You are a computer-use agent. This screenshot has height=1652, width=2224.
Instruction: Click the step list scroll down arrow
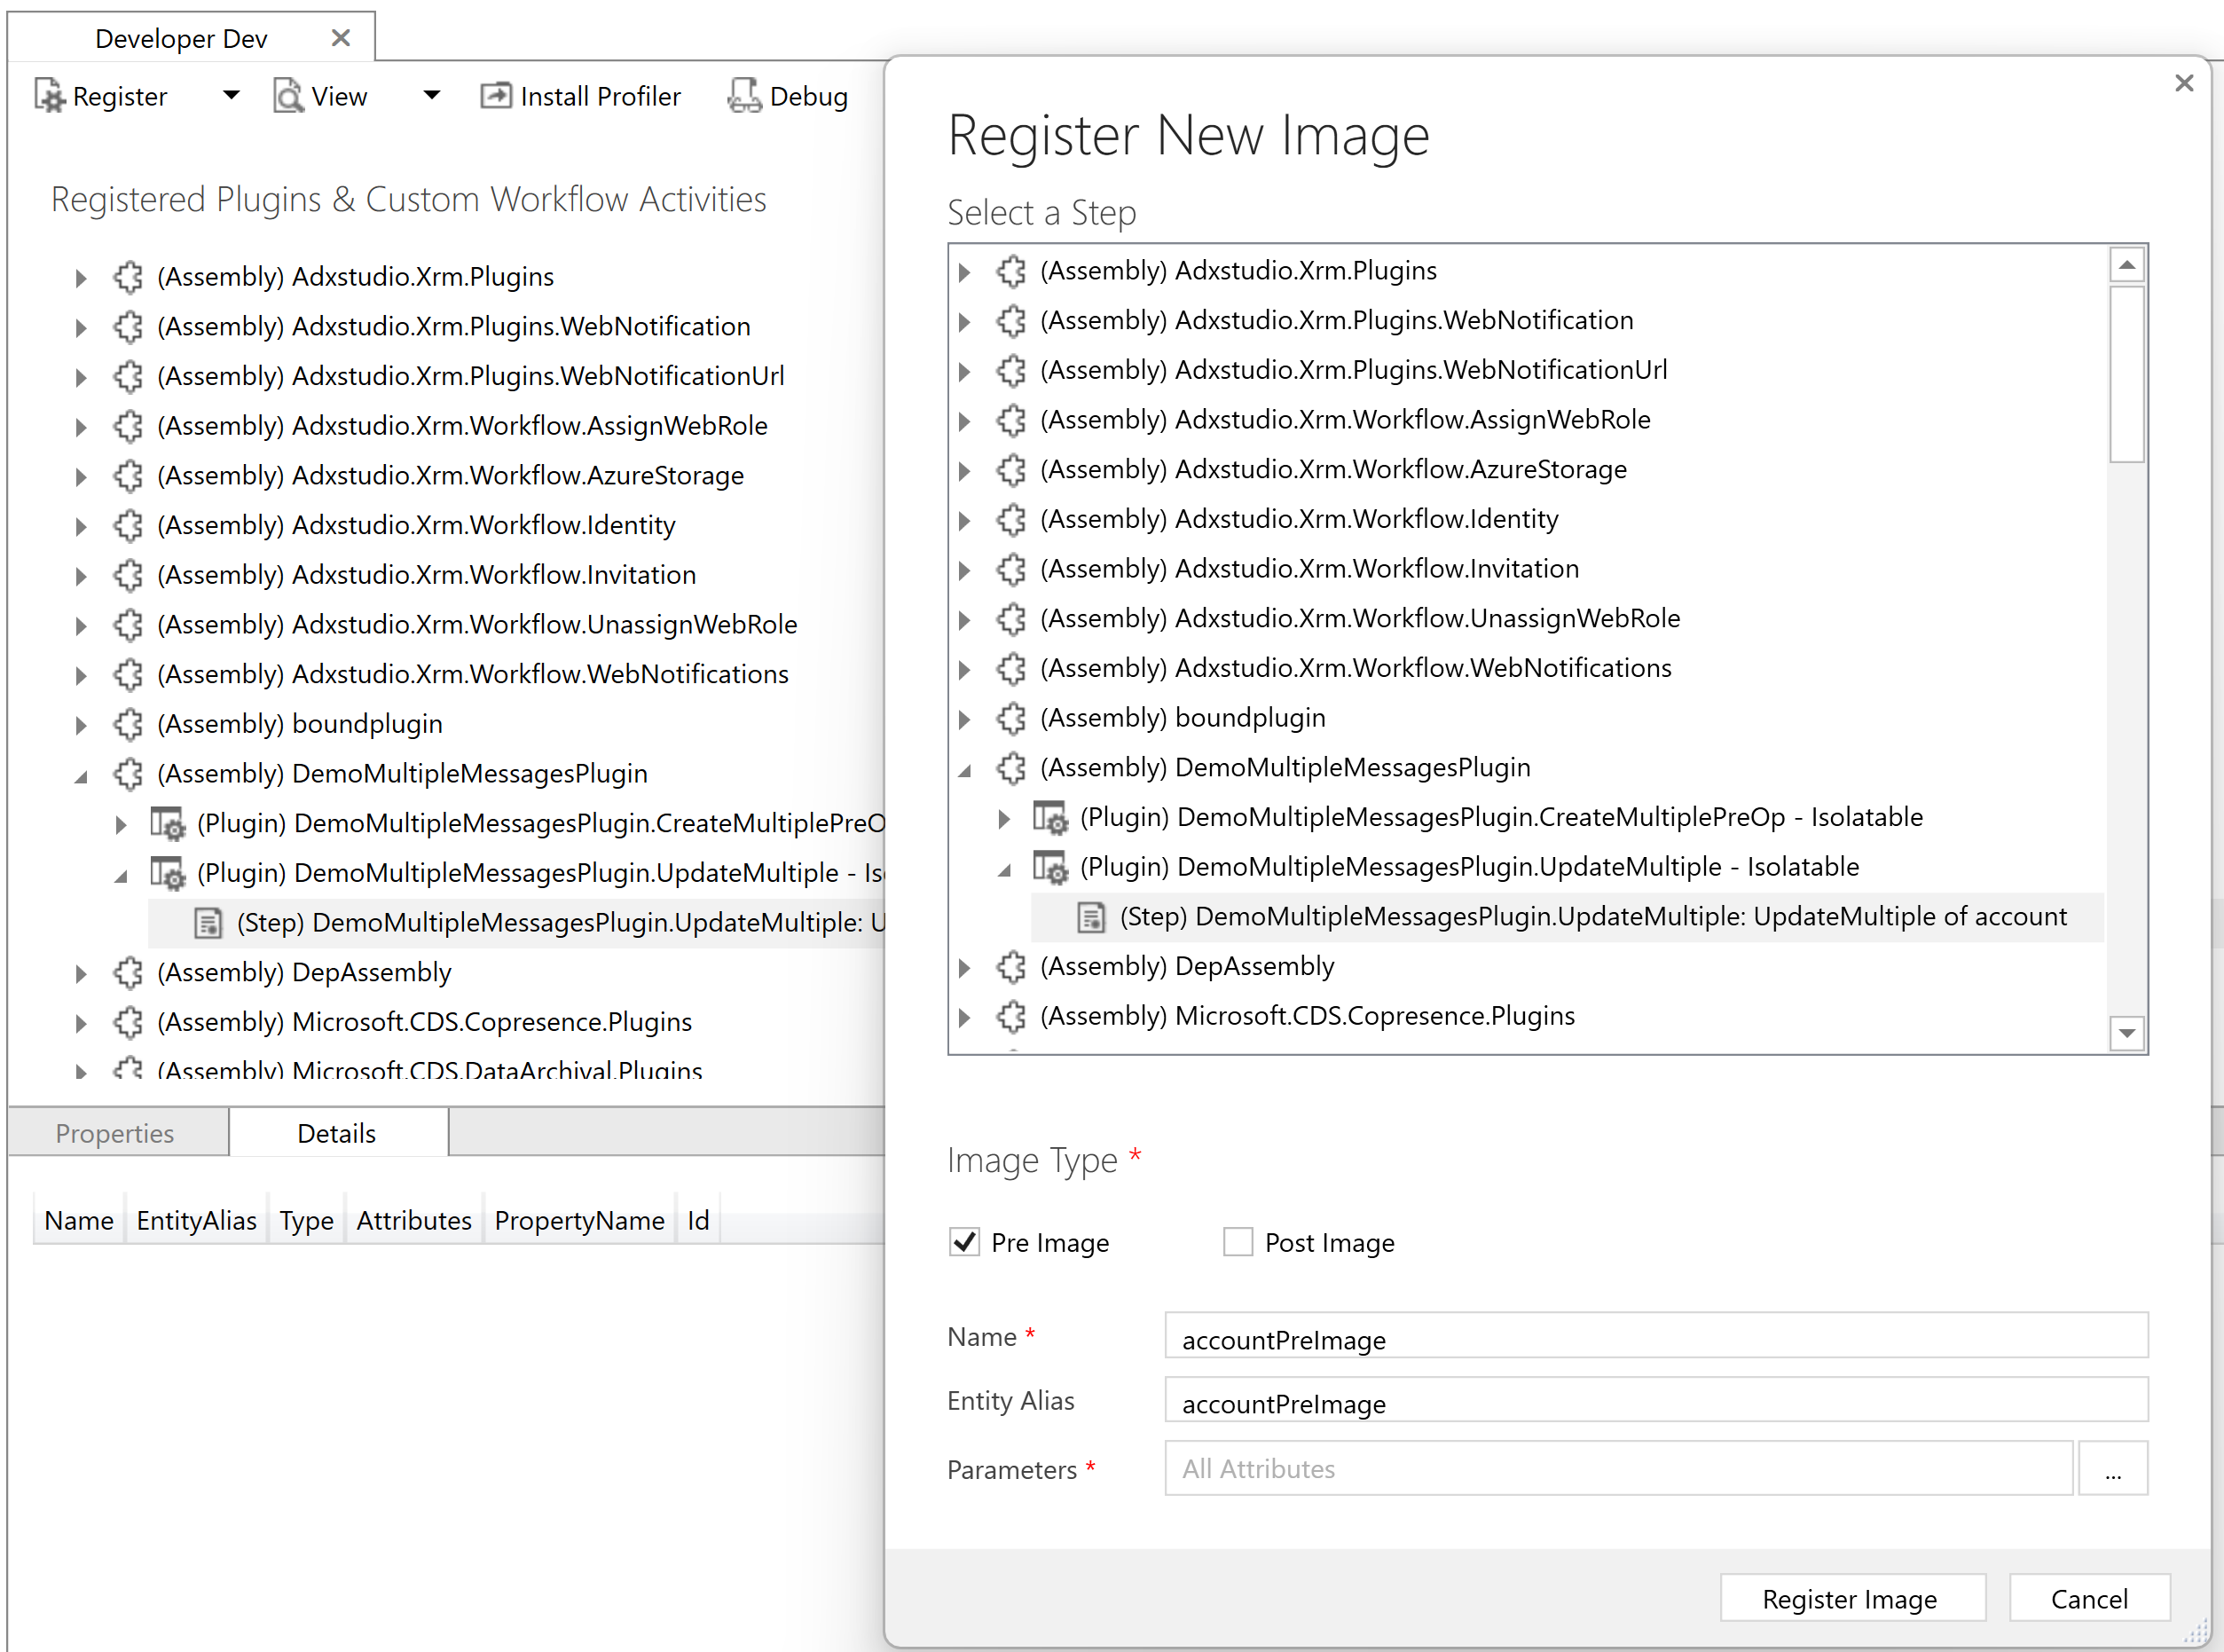point(2127,1032)
